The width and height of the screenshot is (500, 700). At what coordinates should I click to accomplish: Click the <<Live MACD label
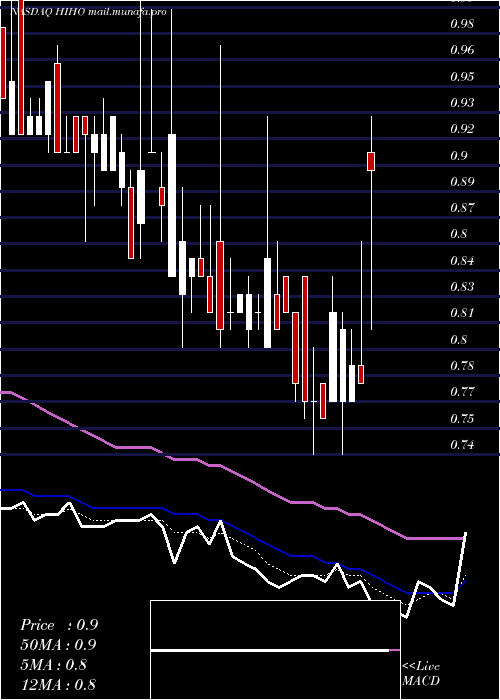click(421, 674)
